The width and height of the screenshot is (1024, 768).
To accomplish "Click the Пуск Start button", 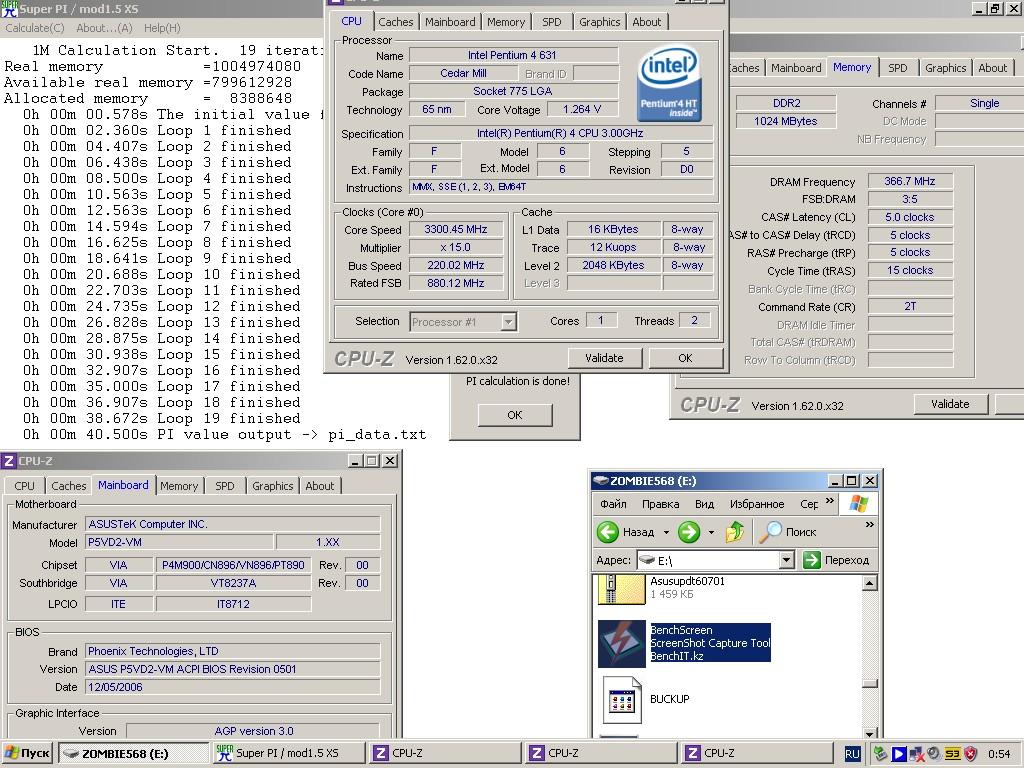I will (27, 754).
